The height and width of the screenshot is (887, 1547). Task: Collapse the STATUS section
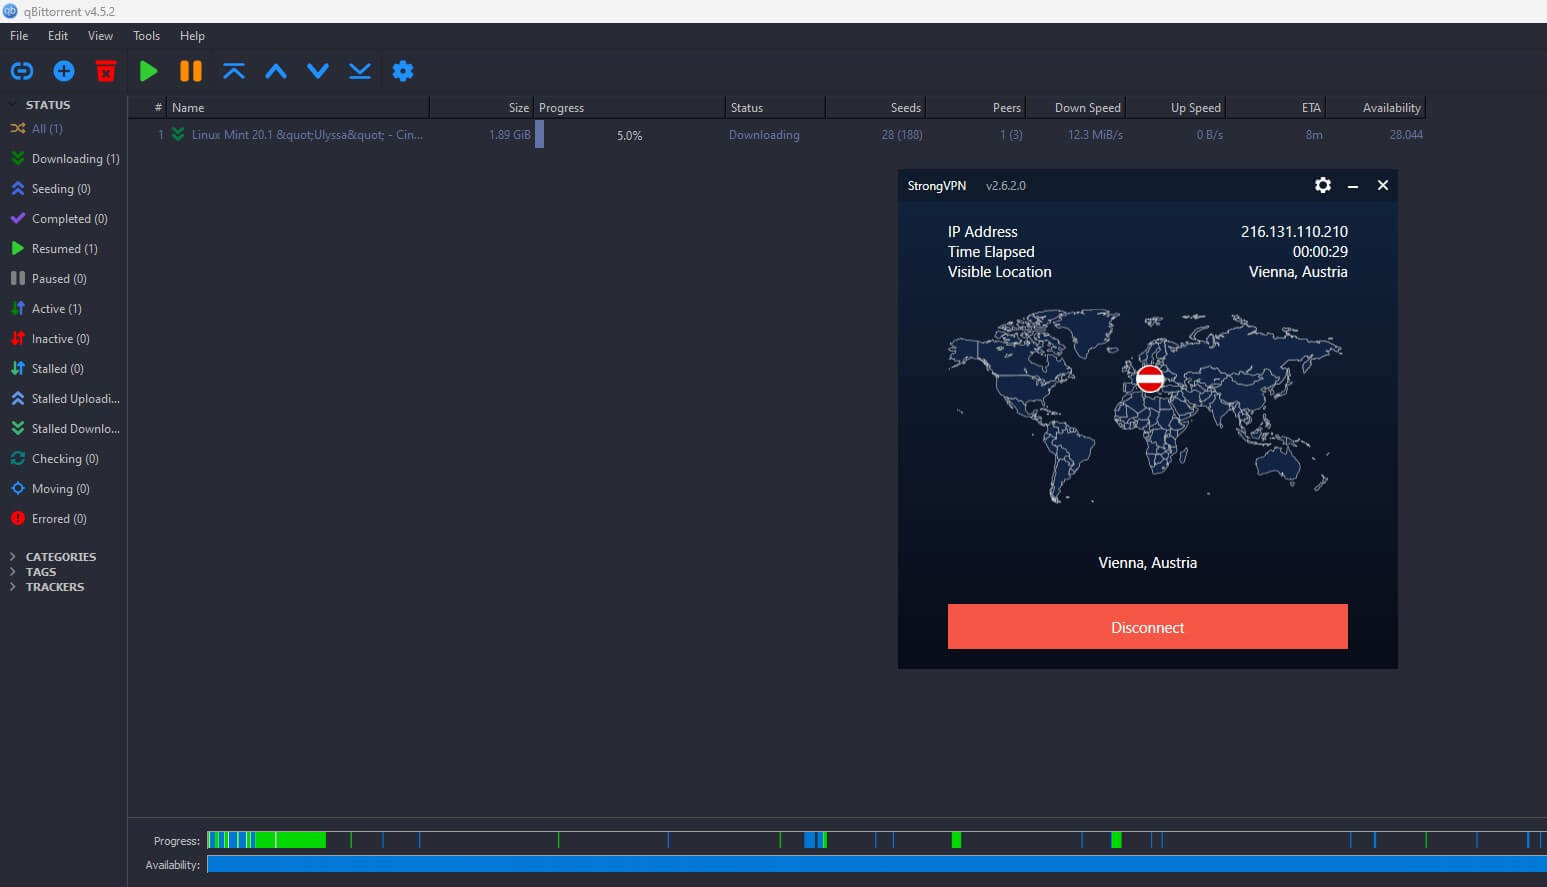12,105
